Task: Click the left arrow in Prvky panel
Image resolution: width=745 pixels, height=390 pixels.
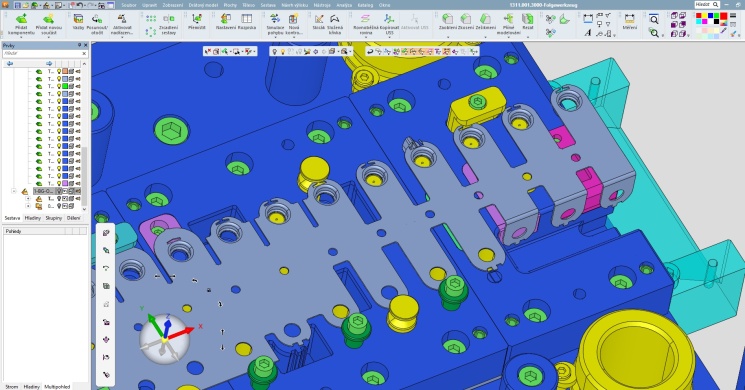Action: point(10,63)
